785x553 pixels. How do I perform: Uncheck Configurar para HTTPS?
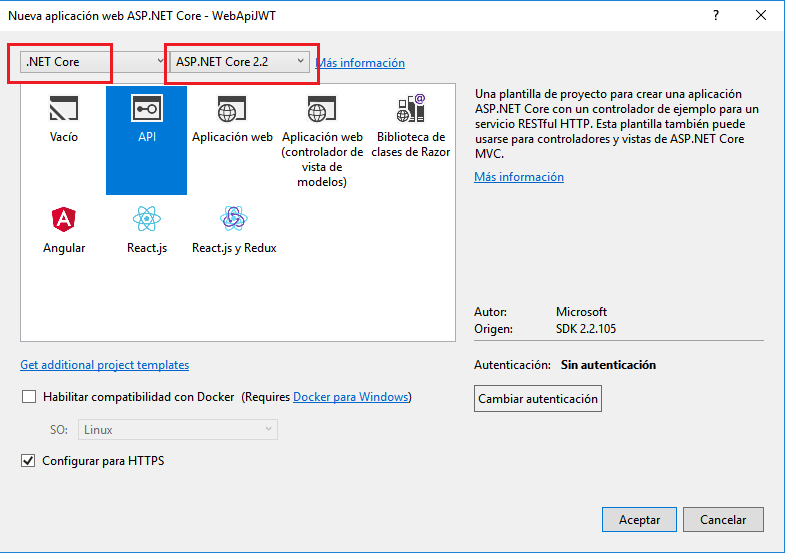tap(28, 461)
